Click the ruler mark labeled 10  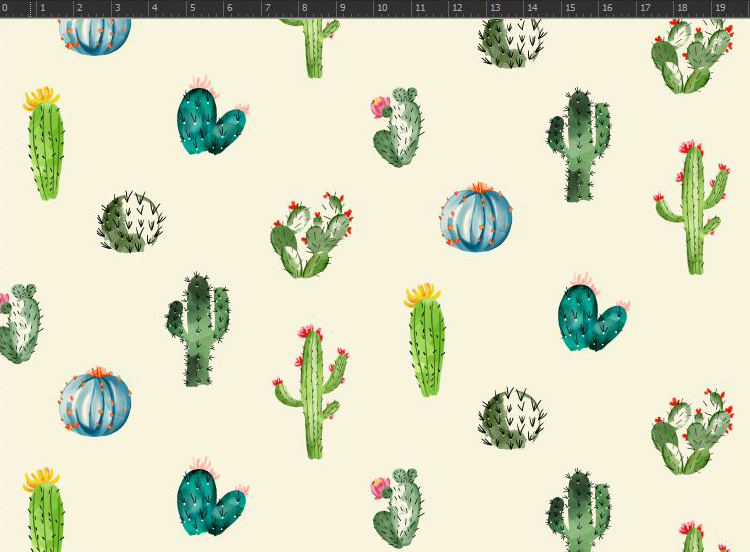pyautogui.click(x=382, y=8)
